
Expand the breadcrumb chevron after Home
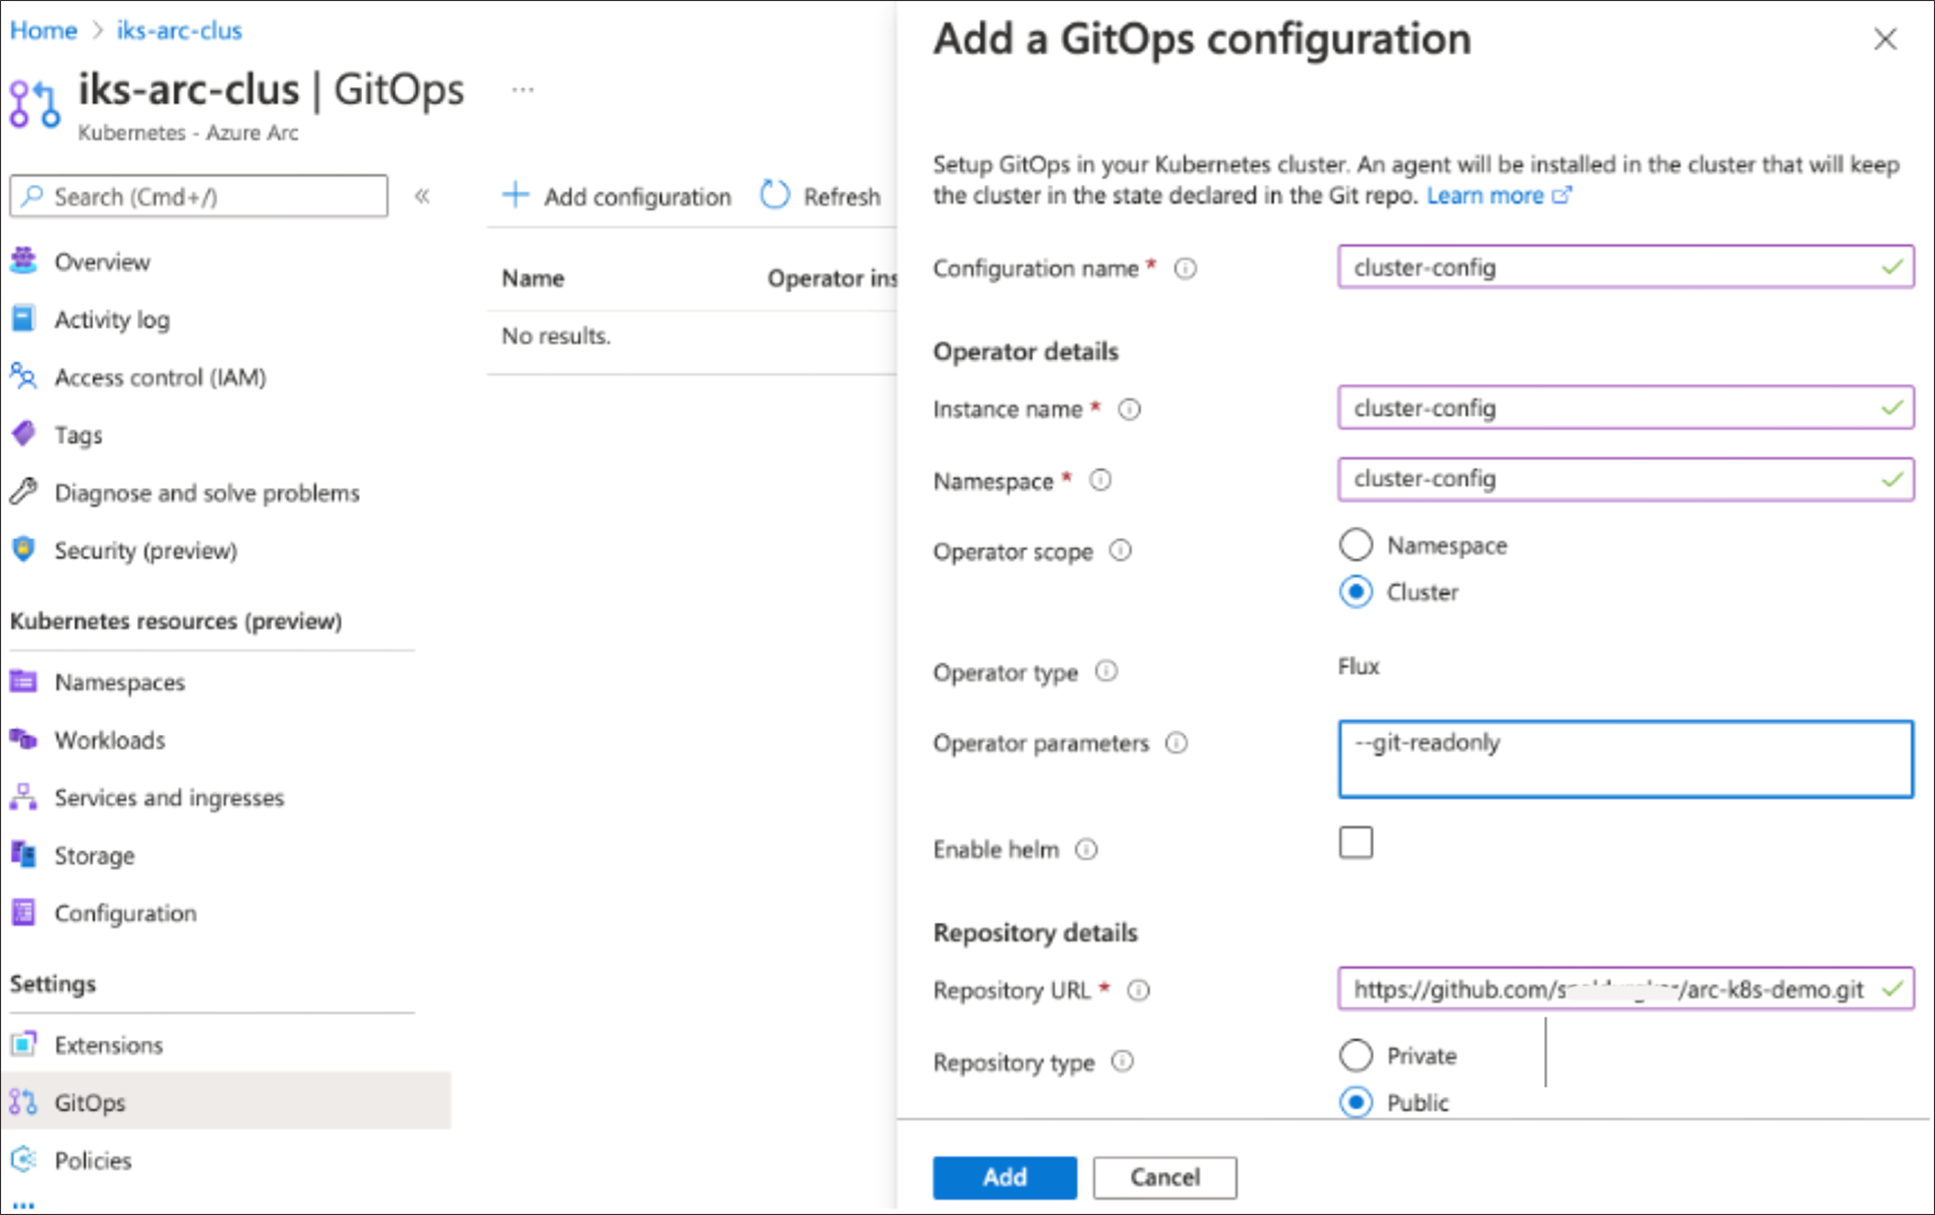(97, 30)
